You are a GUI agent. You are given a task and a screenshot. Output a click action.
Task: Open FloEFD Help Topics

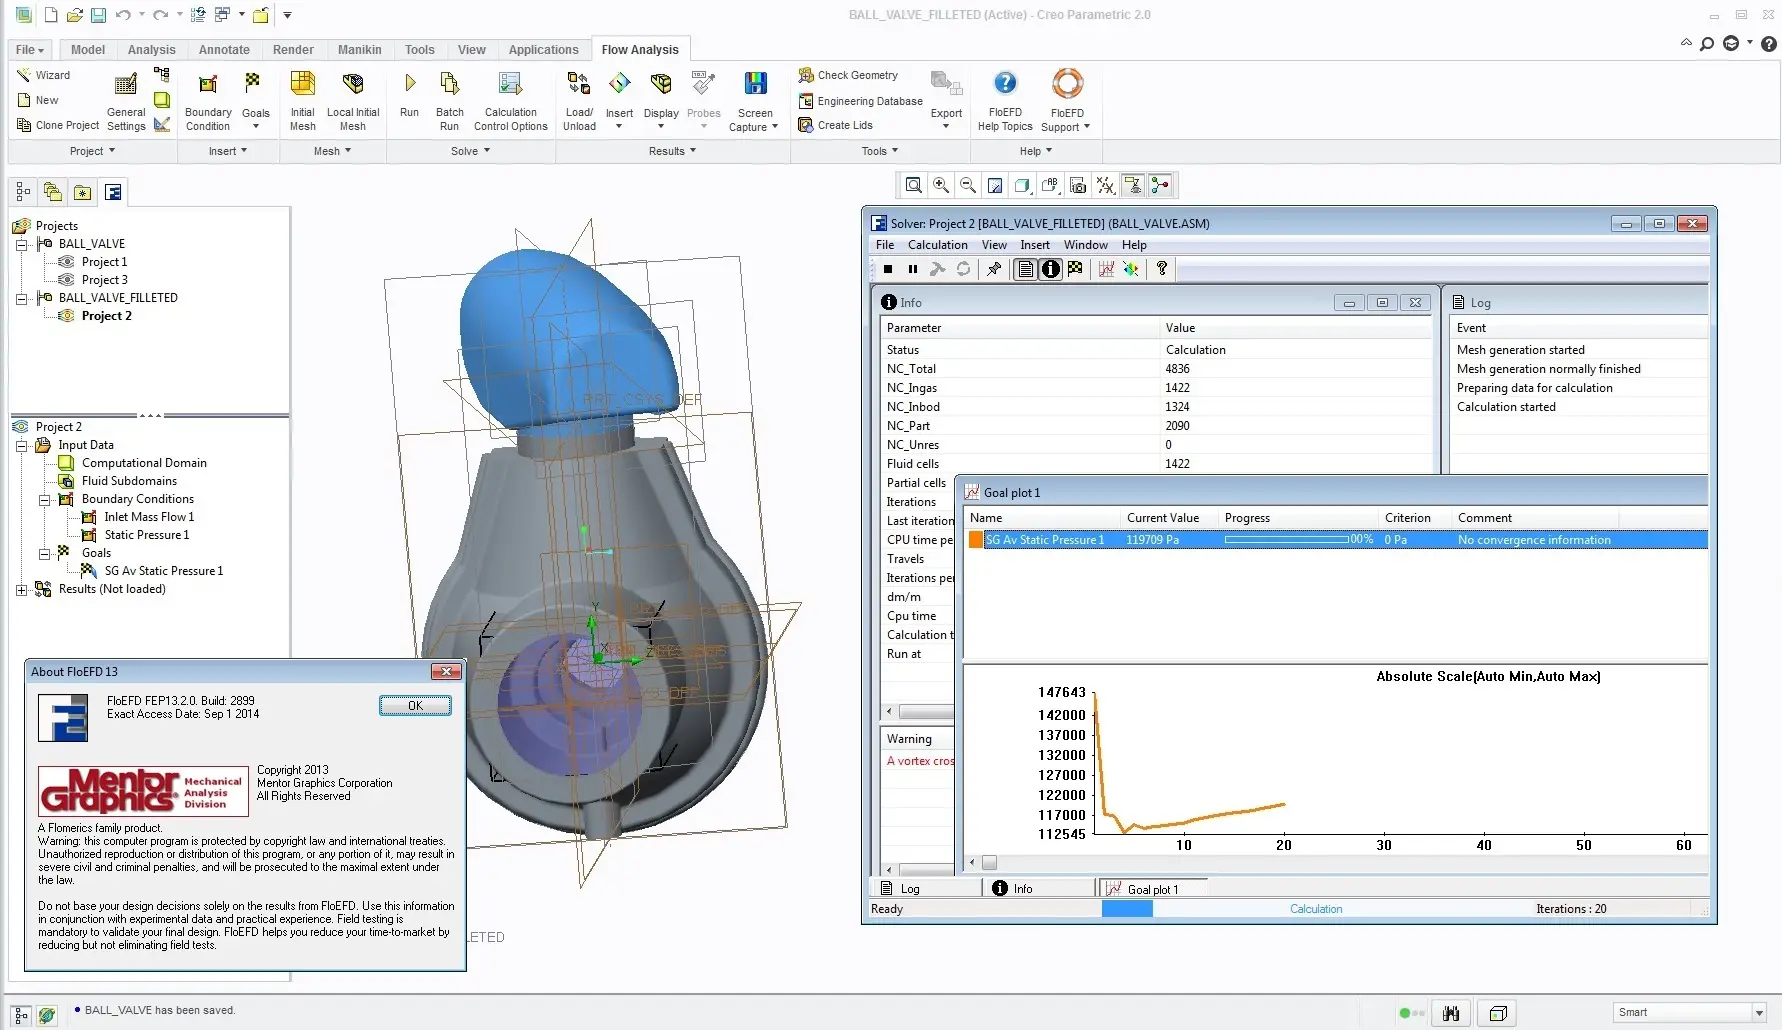tap(1005, 100)
